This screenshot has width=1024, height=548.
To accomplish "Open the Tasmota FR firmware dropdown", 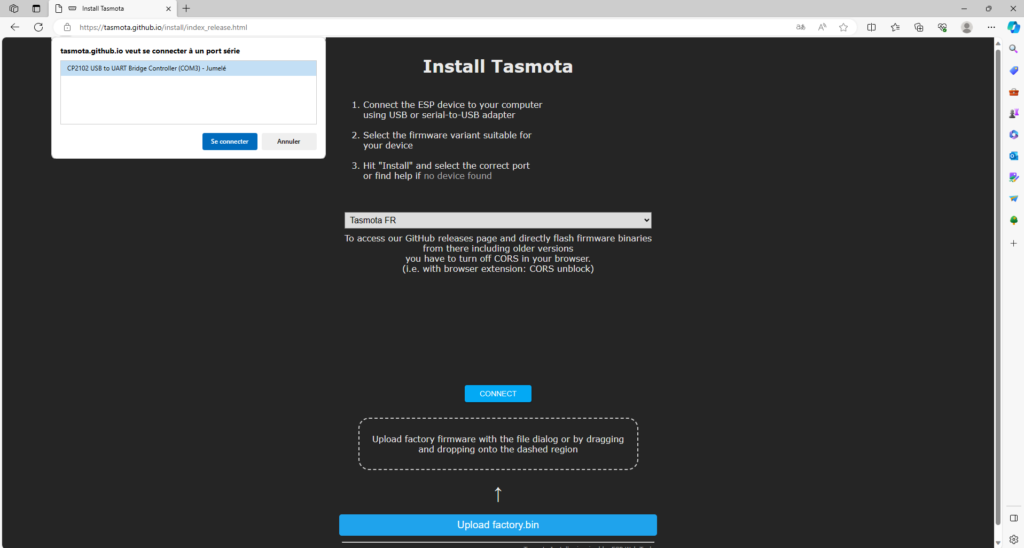I will tap(498, 220).
